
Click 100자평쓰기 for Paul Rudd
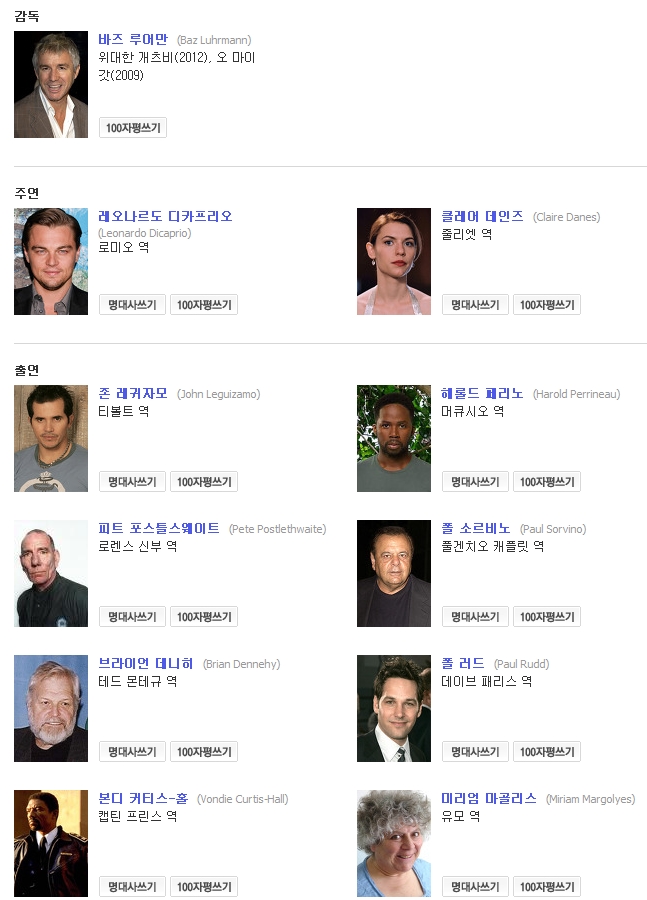pyautogui.click(x=547, y=751)
